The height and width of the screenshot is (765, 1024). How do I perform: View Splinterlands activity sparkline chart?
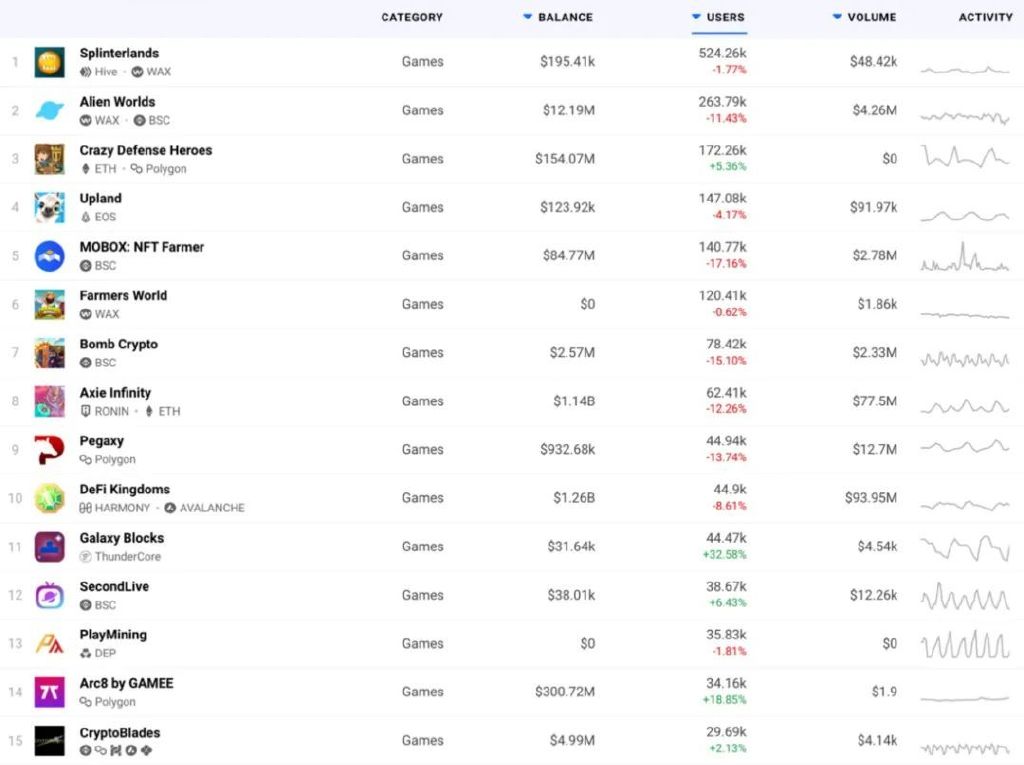coord(965,69)
